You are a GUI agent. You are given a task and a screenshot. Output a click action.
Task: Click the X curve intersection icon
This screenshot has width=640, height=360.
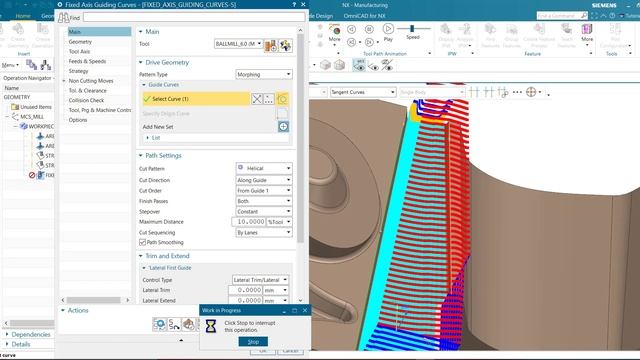257,99
